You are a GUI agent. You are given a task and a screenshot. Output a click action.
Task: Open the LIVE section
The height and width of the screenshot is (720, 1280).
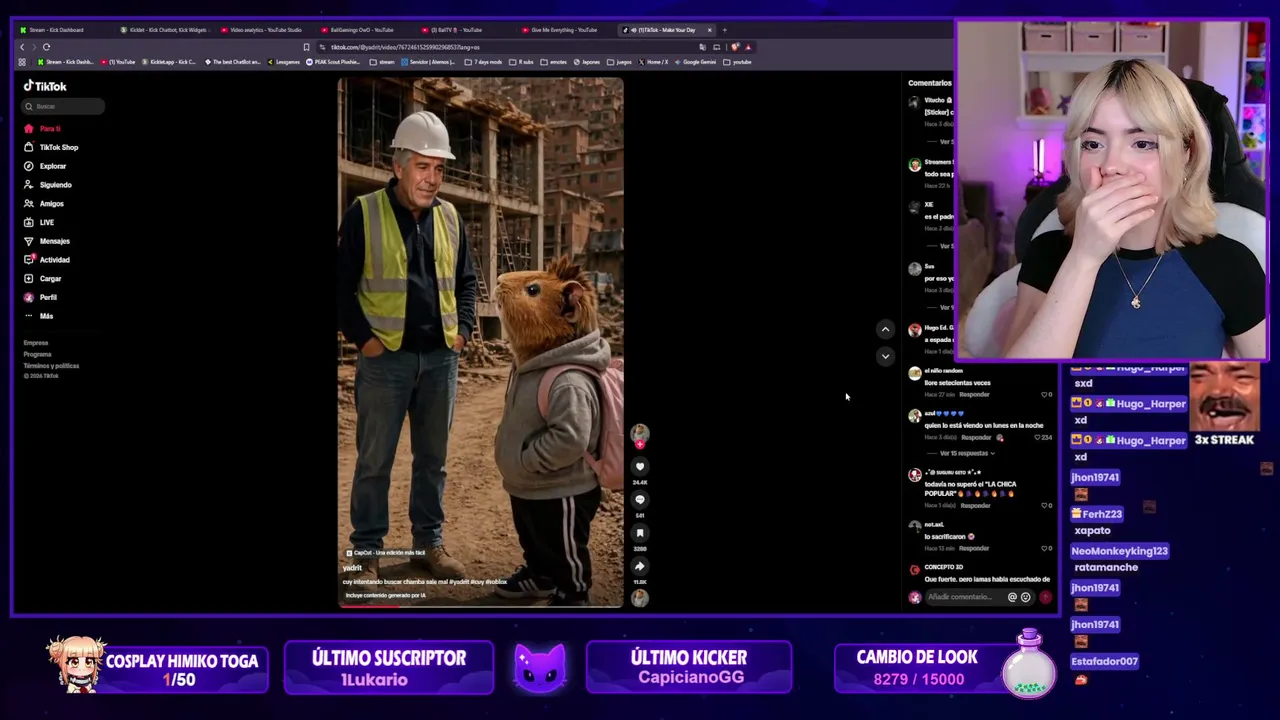[39, 222]
